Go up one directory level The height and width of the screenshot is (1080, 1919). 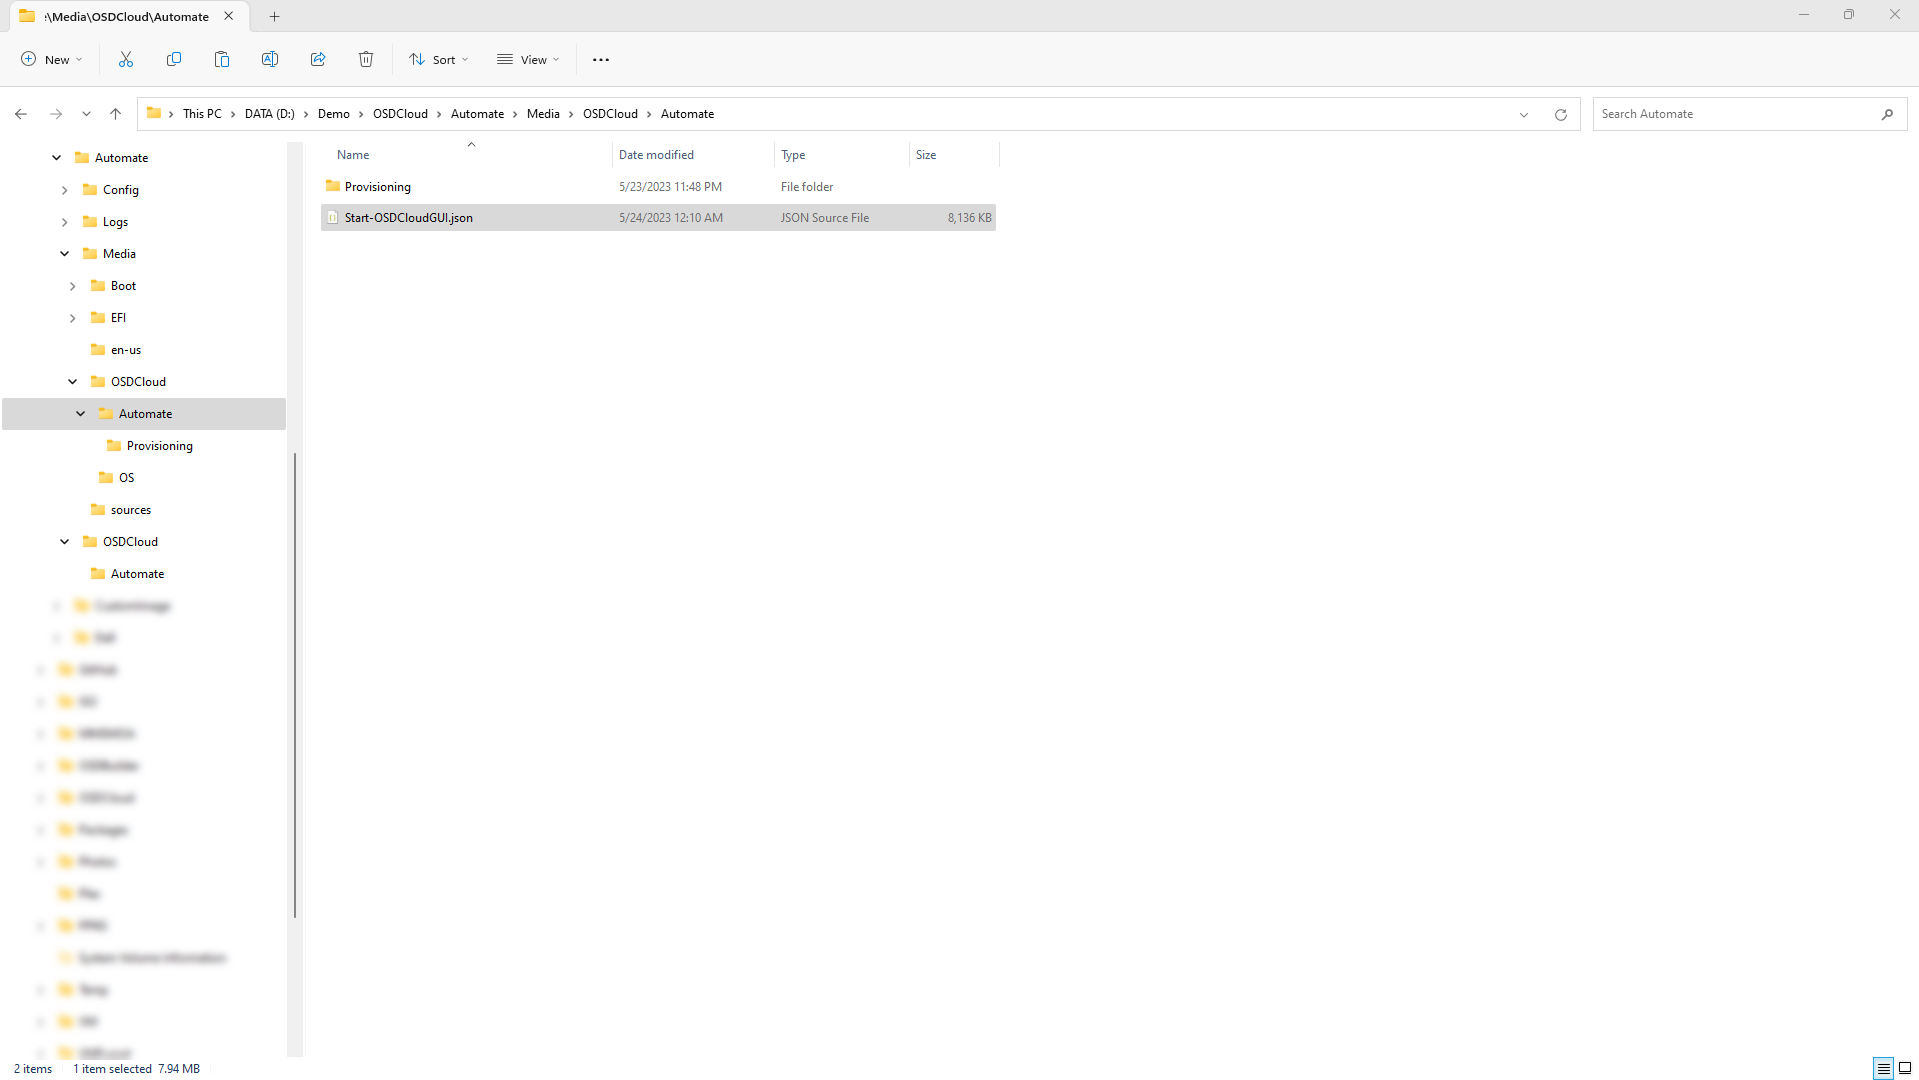coord(116,114)
